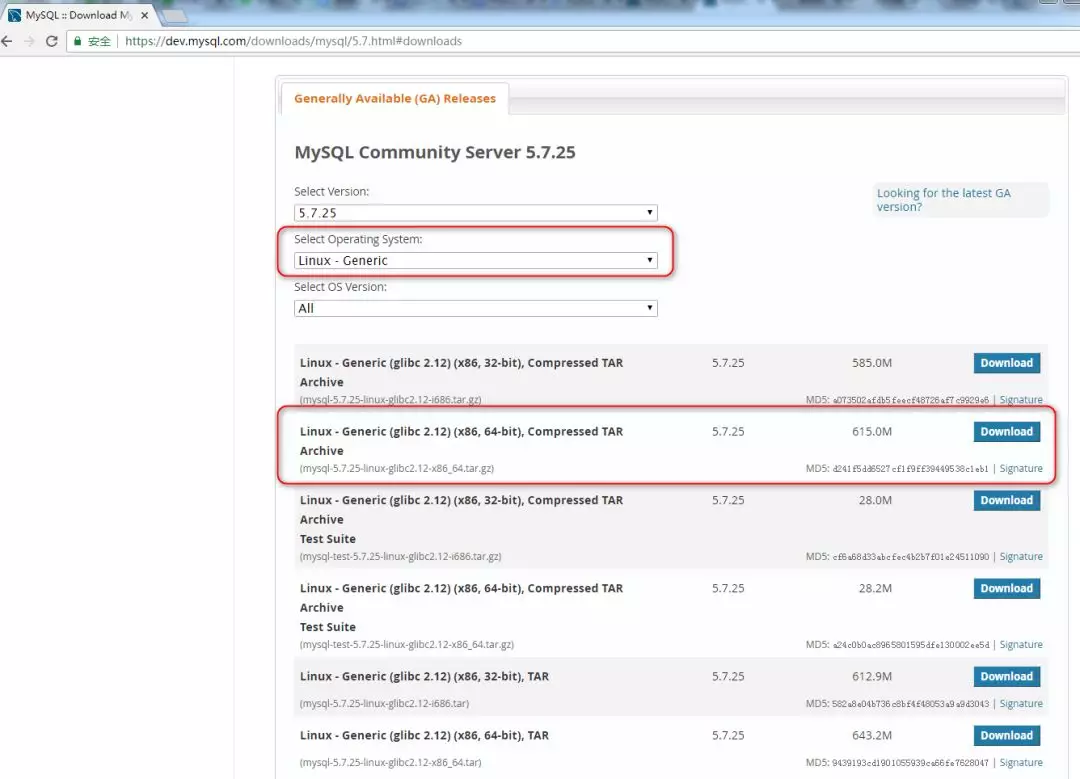Click file name (mysql-5.7.25-linux-glibc2.12-i686.tar)

point(384,704)
